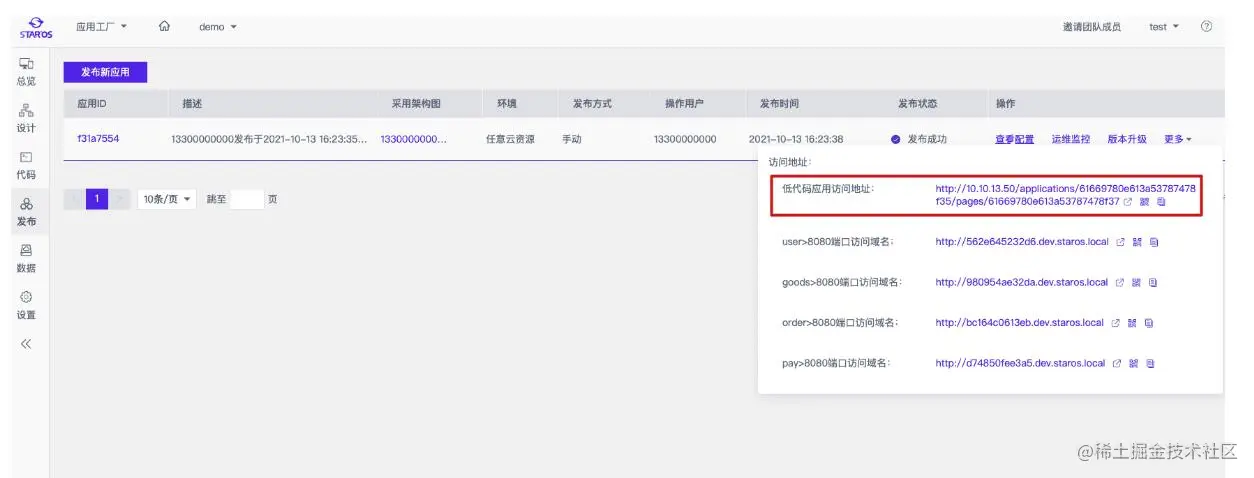Go to previous page arrow
This screenshot has height=478, width=1254.
click(75, 199)
